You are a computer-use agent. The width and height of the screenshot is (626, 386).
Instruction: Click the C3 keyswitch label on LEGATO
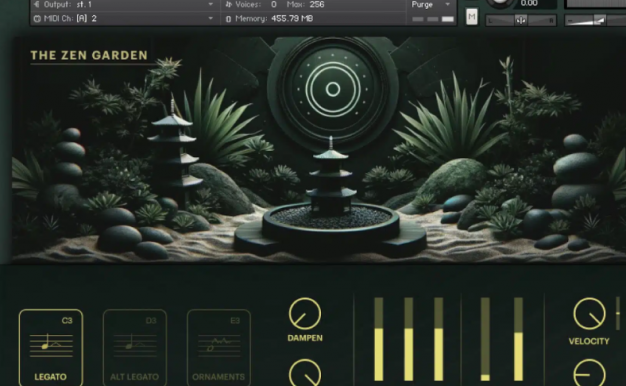click(67, 321)
